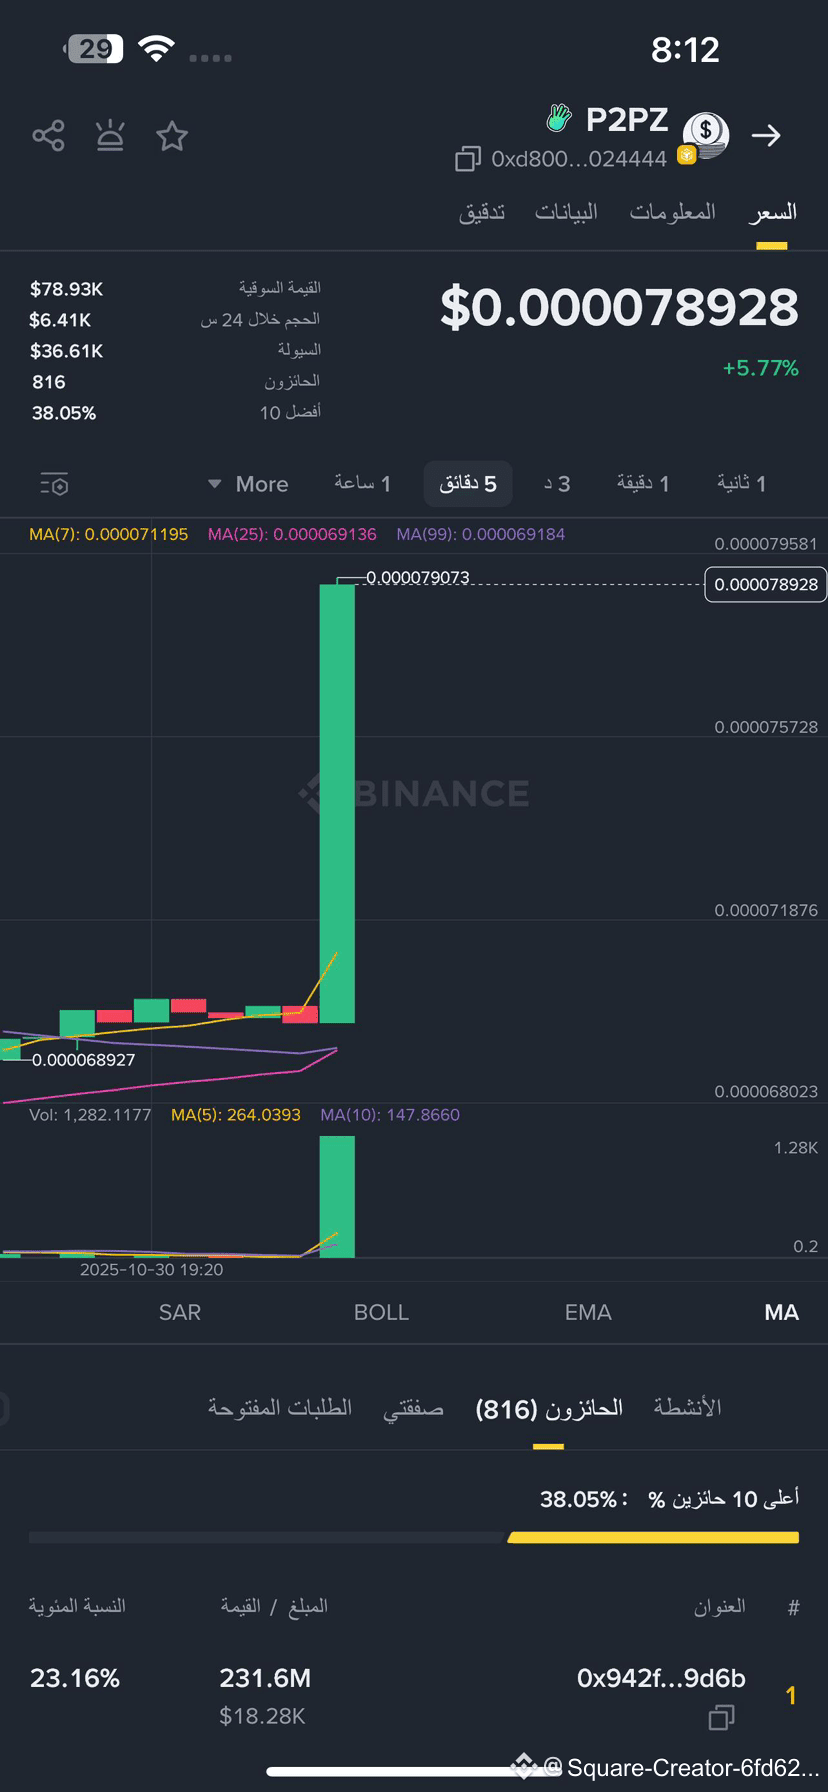Select 1 ثانية timeframe
Image resolution: width=828 pixels, height=1792 pixels.
coord(741,484)
